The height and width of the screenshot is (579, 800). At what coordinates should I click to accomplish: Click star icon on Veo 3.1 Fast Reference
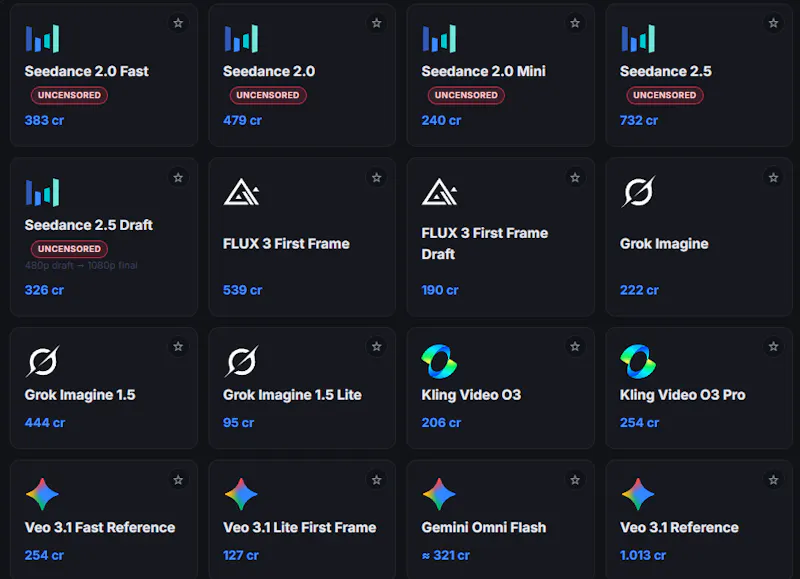[x=178, y=480]
